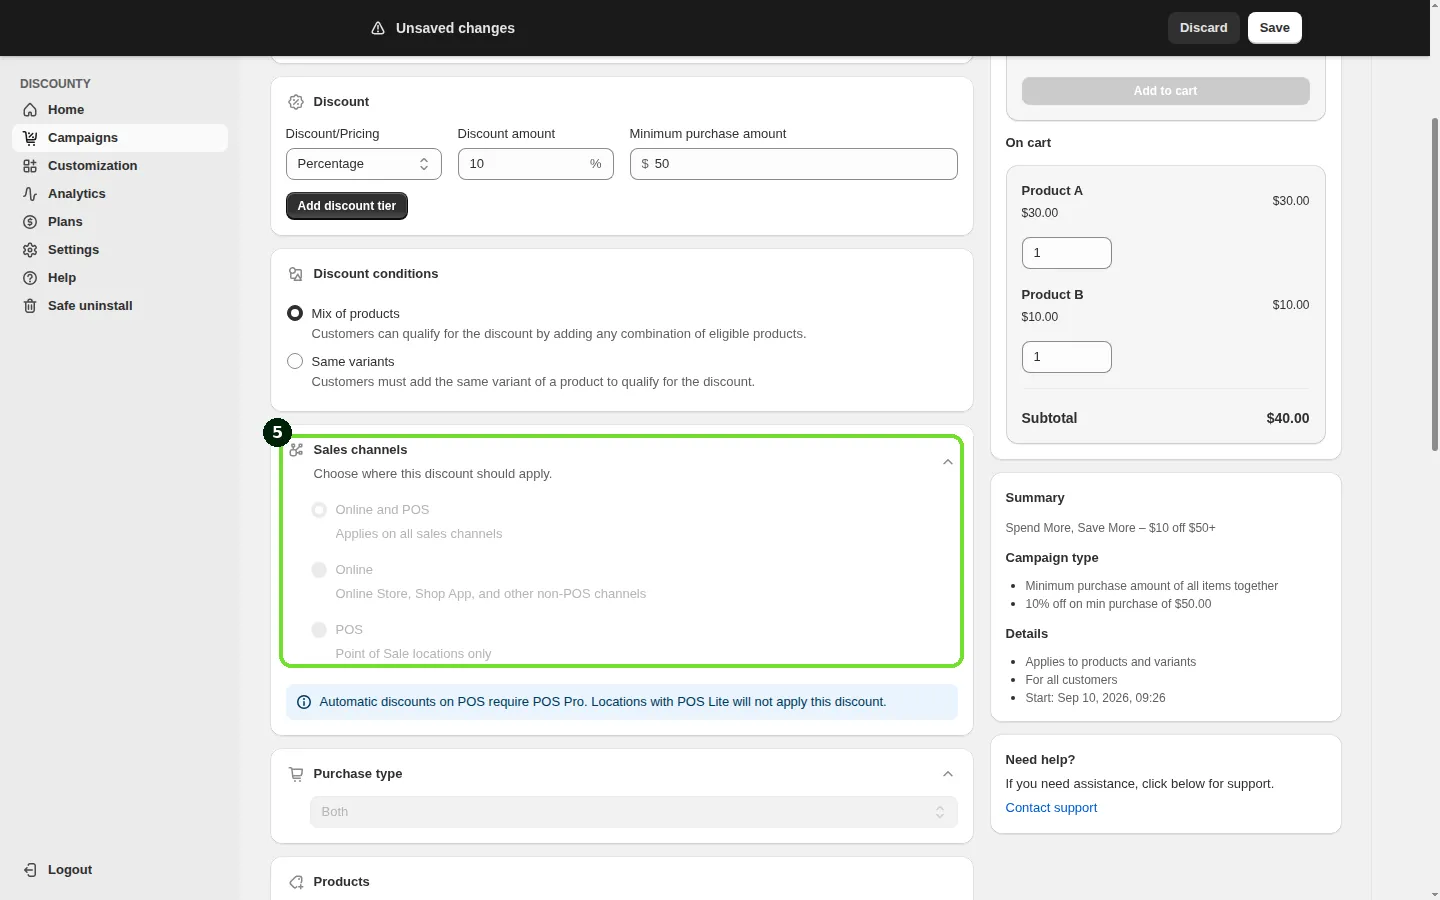Select the Mix of products radio option
This screenshot has height=900, width=1440.
pyautogui.click(x=295, y=314)
